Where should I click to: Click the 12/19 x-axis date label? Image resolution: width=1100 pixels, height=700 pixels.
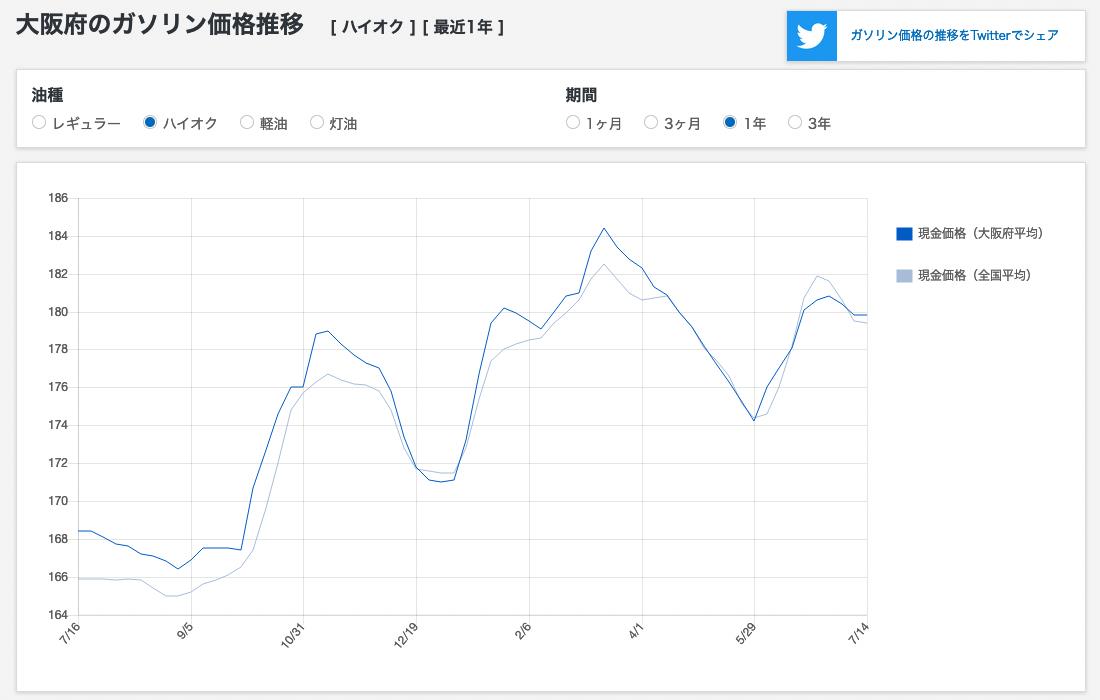406,635
